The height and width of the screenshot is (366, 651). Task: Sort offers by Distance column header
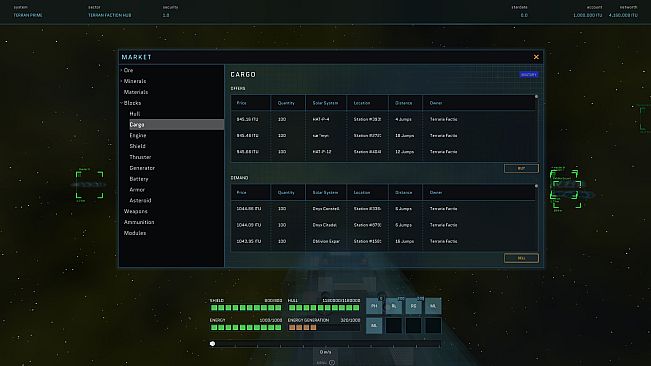pyautogui.click(x=404, y=103)
